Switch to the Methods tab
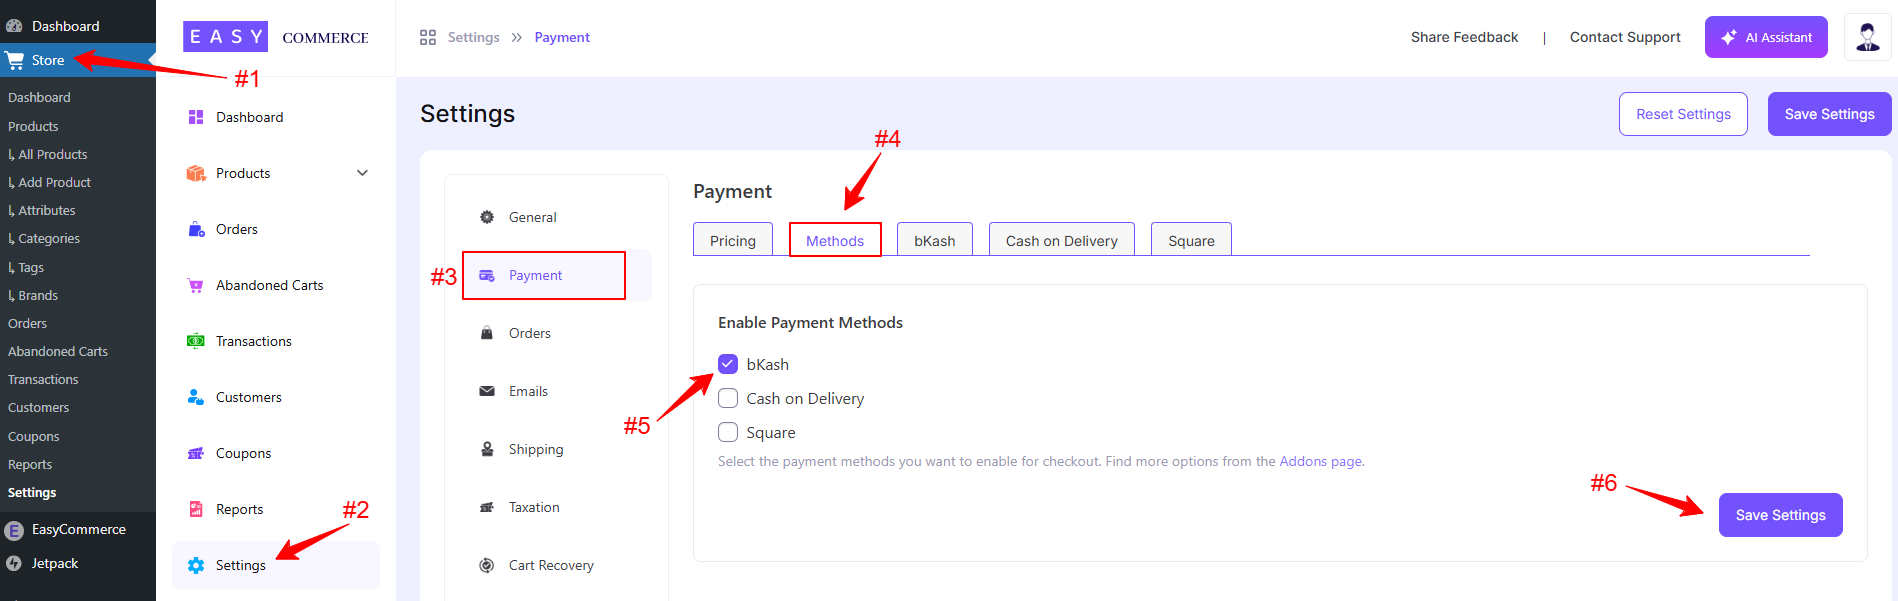This screenshot has height=601, width=1898. (x=835, y=240)
